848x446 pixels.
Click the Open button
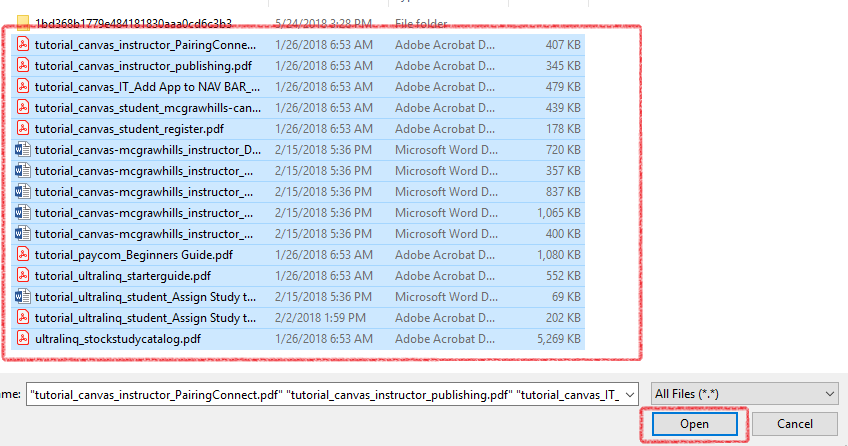(694, 424)
